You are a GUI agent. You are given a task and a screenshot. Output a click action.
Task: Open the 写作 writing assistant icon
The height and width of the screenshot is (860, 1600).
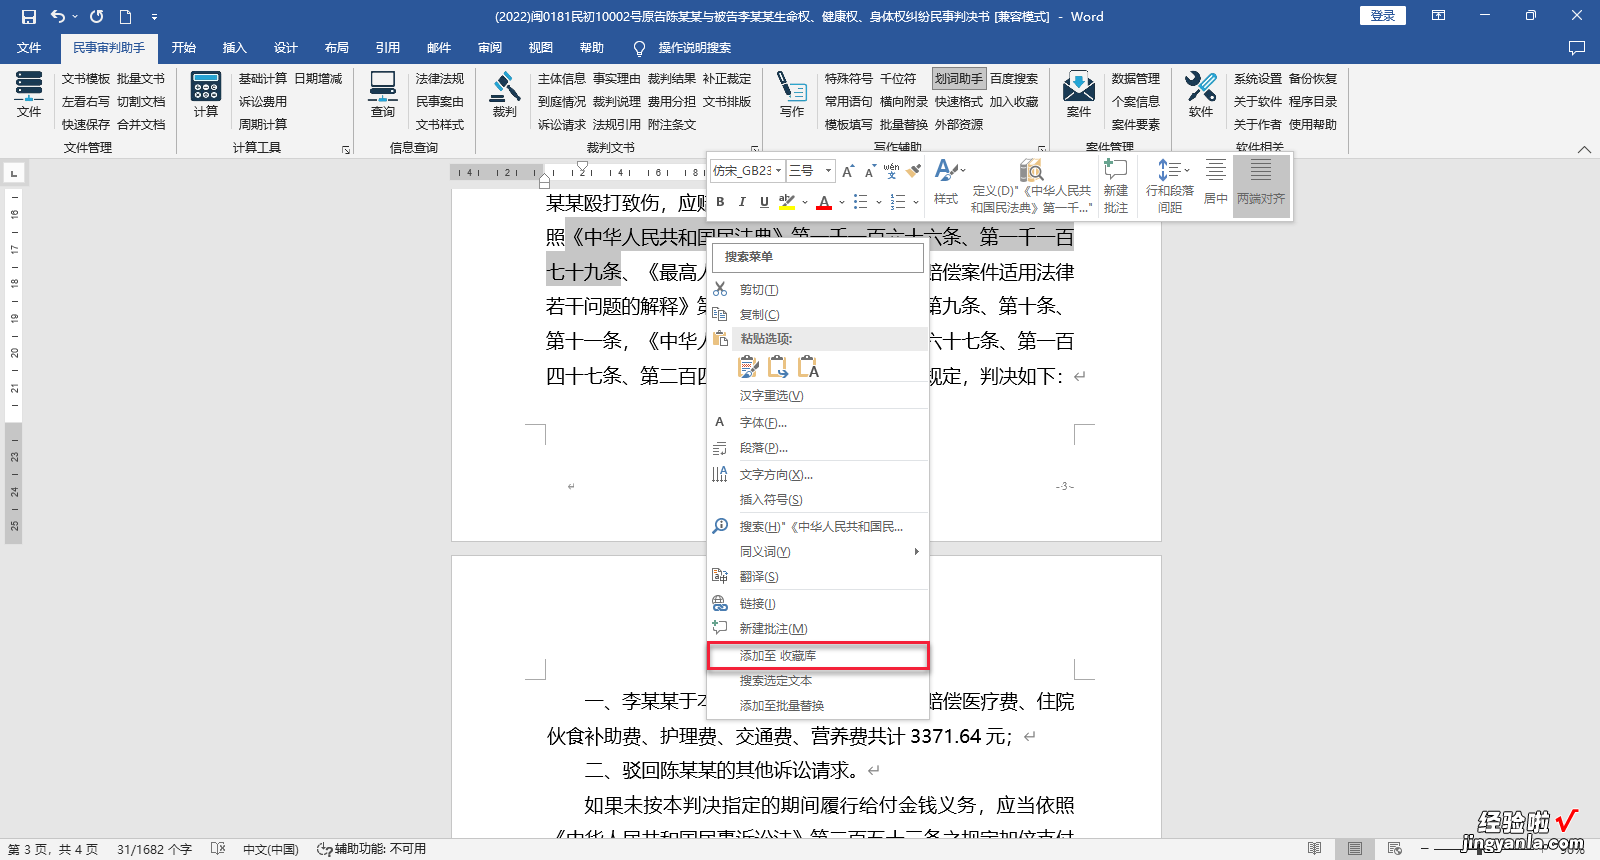click(792, 95)
